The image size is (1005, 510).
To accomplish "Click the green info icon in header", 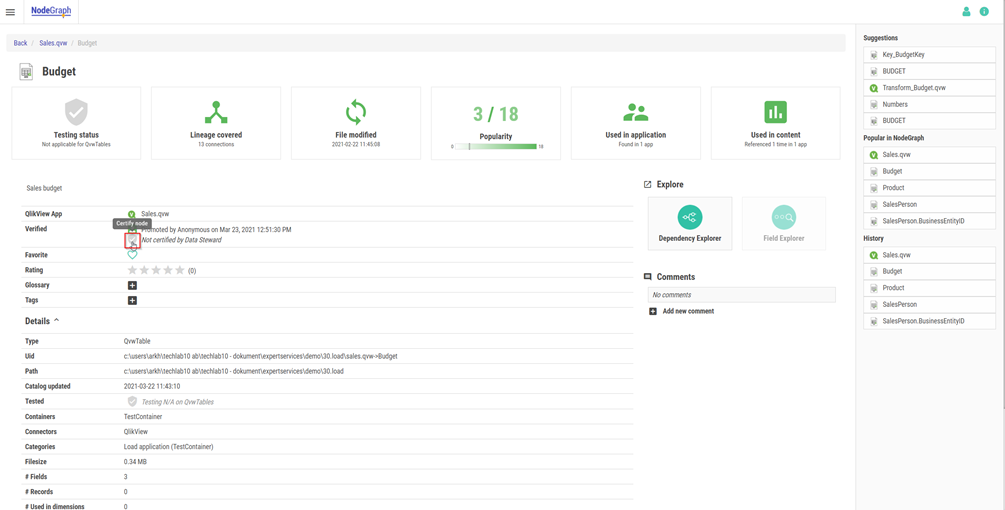I will [x=984, y=12].
